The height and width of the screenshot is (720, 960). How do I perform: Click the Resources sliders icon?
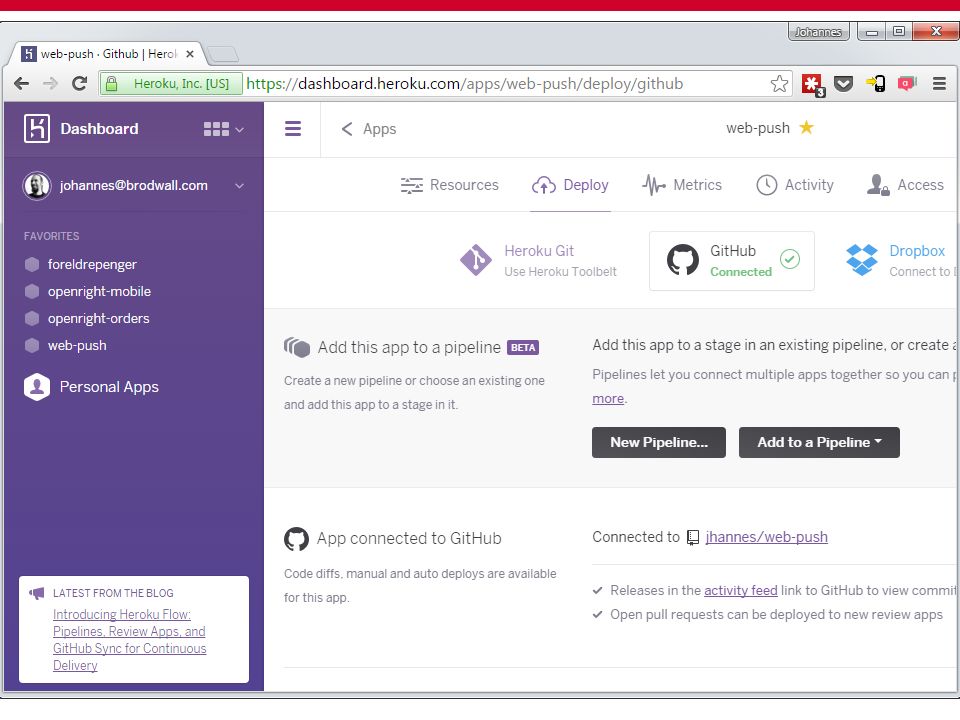click(x=411, y=185)
